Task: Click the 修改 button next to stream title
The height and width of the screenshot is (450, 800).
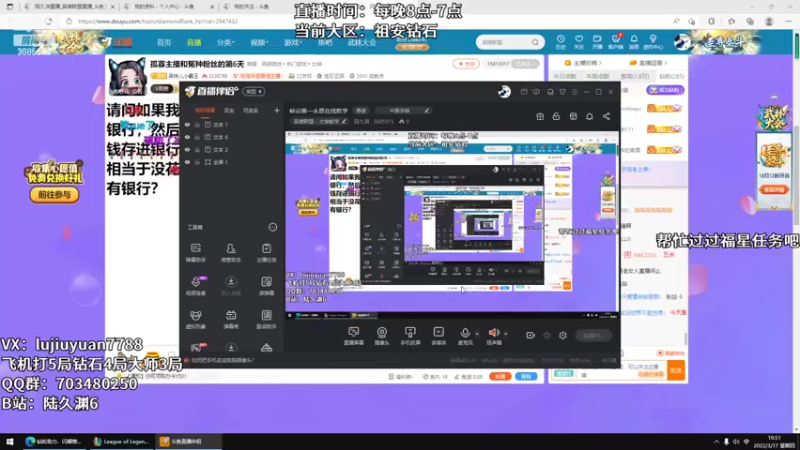Action: (x=361, y=110)
